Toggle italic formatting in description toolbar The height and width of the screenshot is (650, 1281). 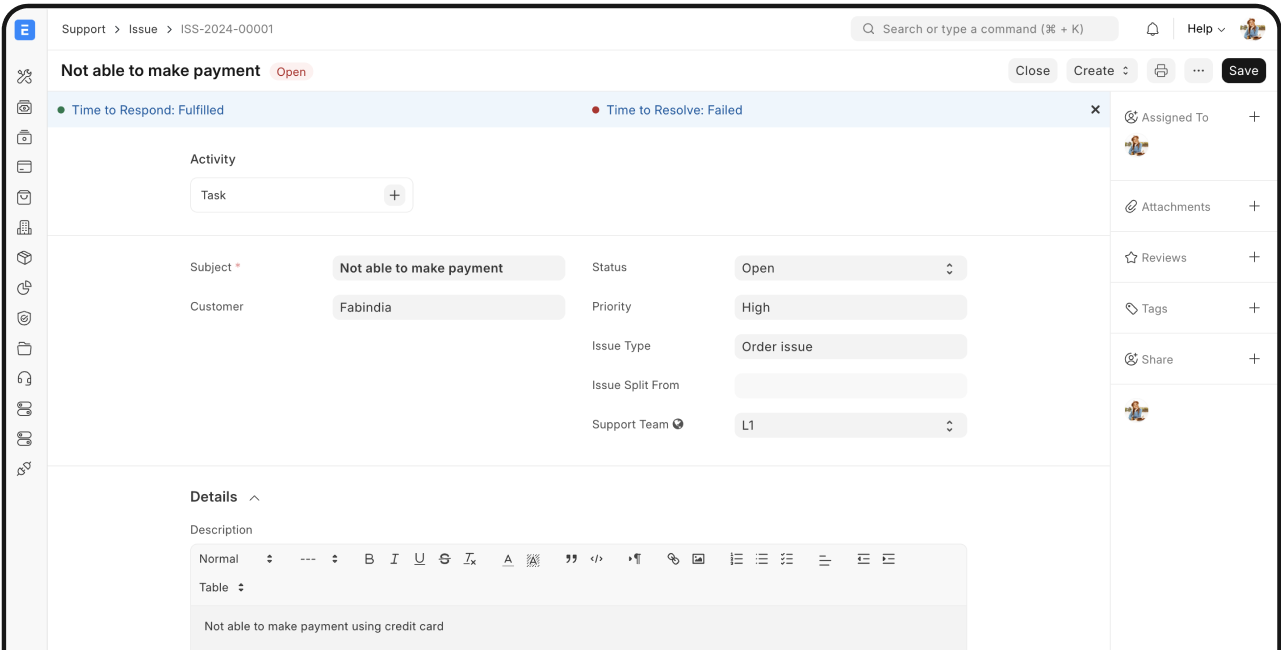(394, 559)
